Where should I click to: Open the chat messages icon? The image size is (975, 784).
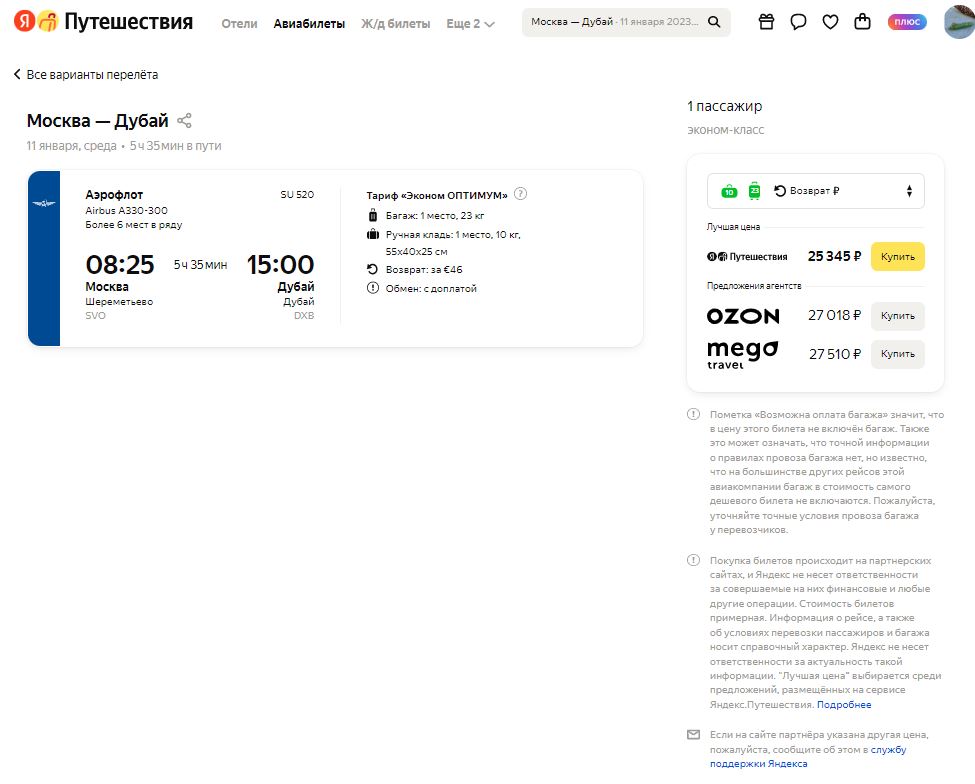click(x=798, y=22)
